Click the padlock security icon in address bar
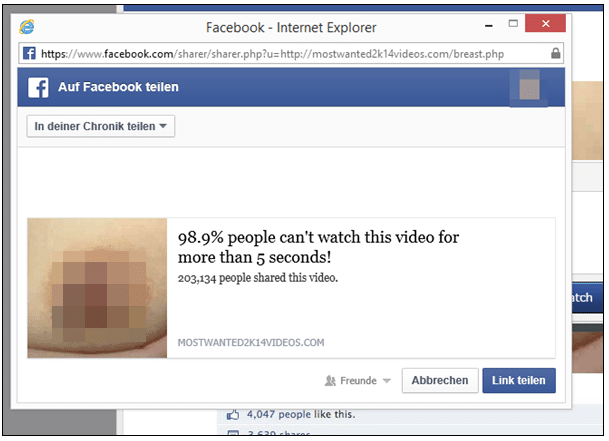Viewport: 609px width, 441px height. click(x=555, y=53)
